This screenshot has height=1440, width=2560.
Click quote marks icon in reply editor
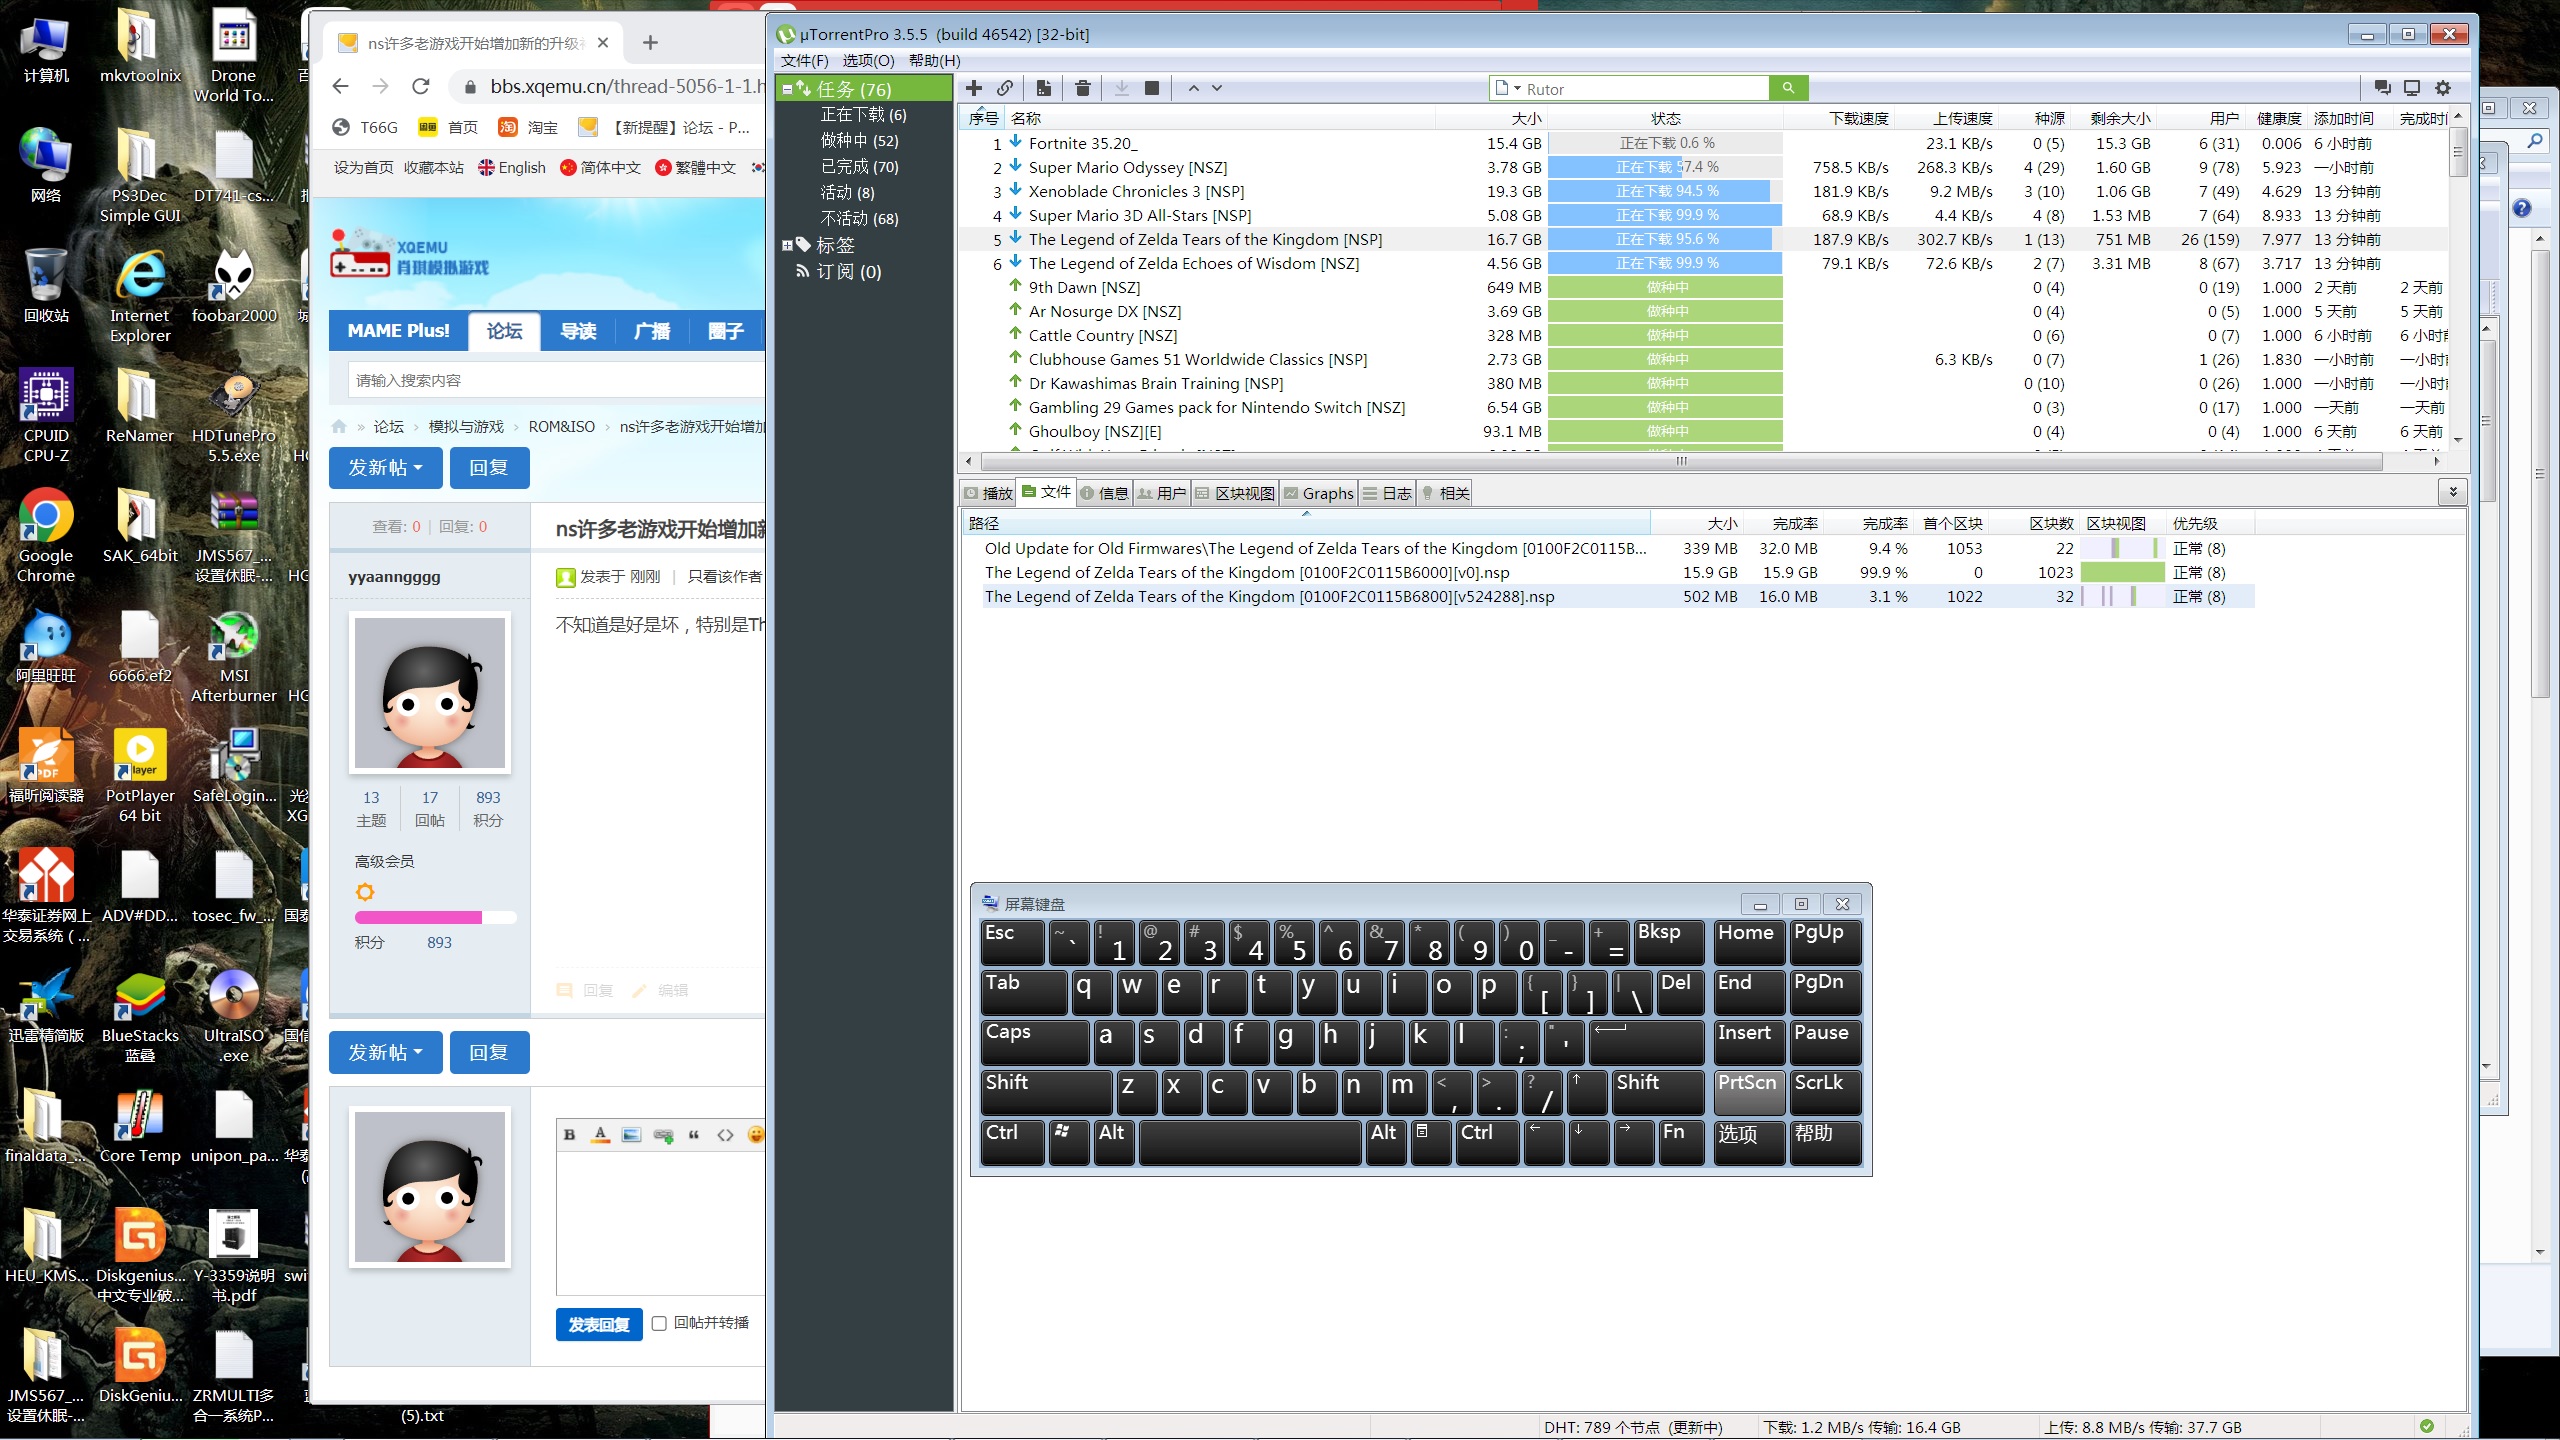click(694, 1134)
